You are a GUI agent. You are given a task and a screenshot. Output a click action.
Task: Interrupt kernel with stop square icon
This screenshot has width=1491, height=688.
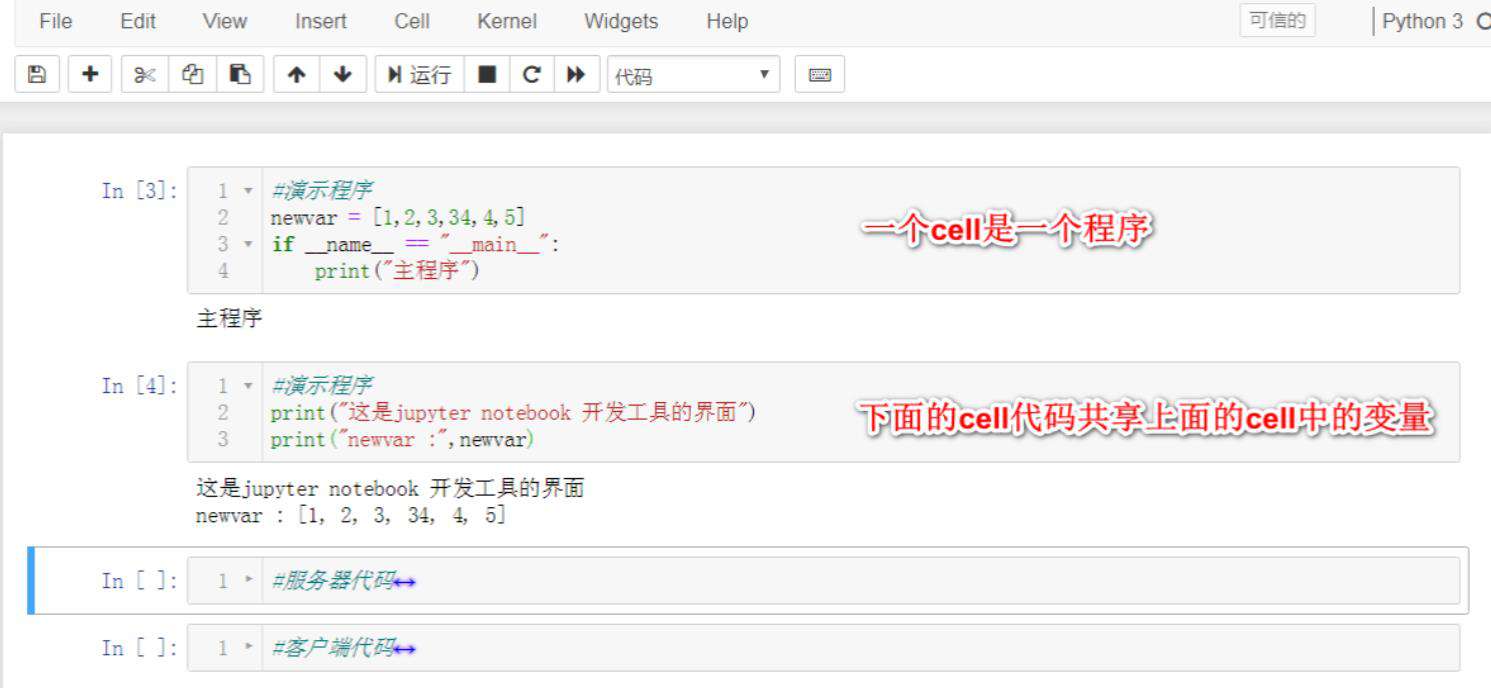tap(487, 75)
